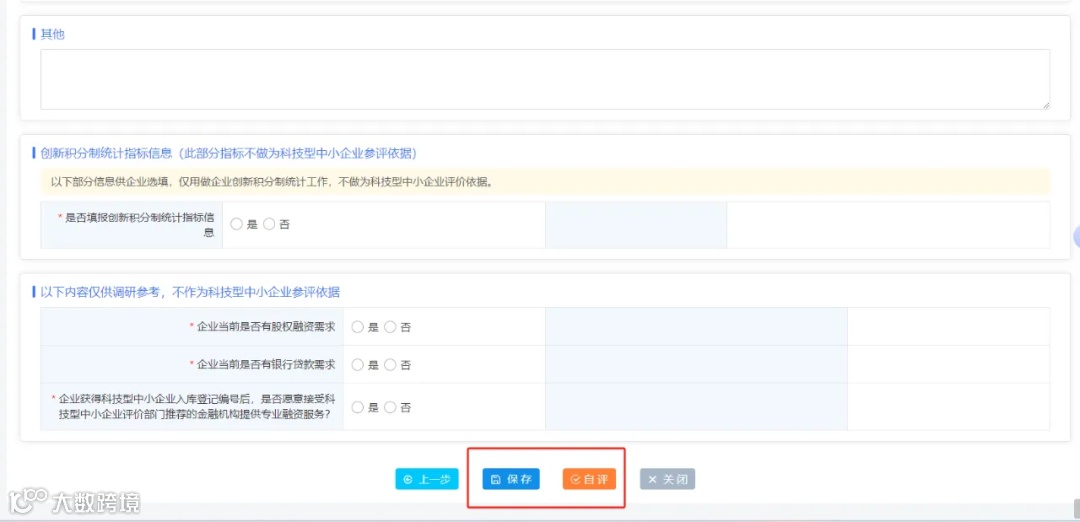Click the yellow notice 以下部分信息供企业选填
The image size is (1080, 522).
(545, 182)
